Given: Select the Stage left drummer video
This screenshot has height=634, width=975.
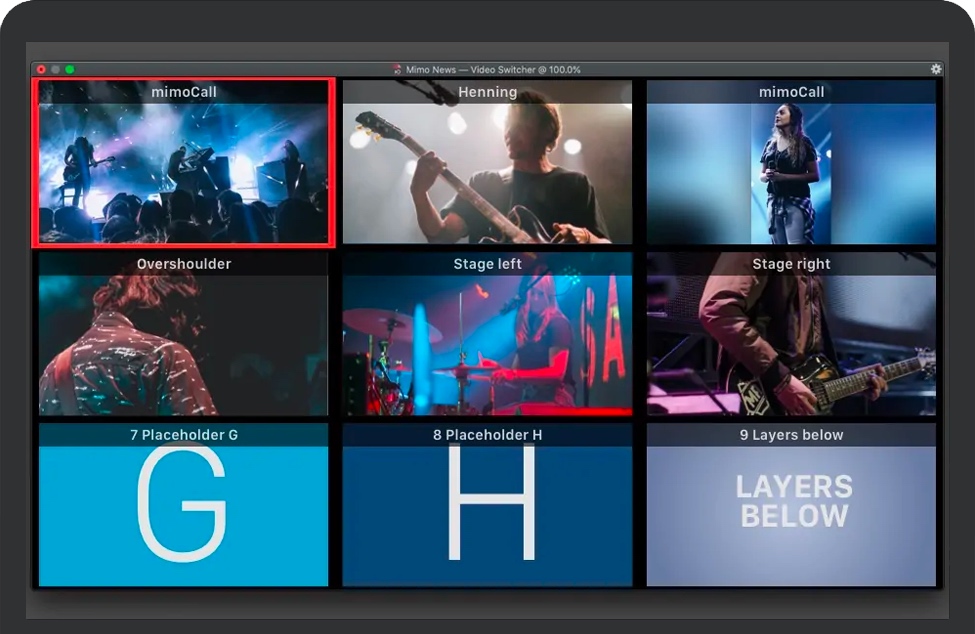Looking at the screenshot, I should (x=487, y=345).
